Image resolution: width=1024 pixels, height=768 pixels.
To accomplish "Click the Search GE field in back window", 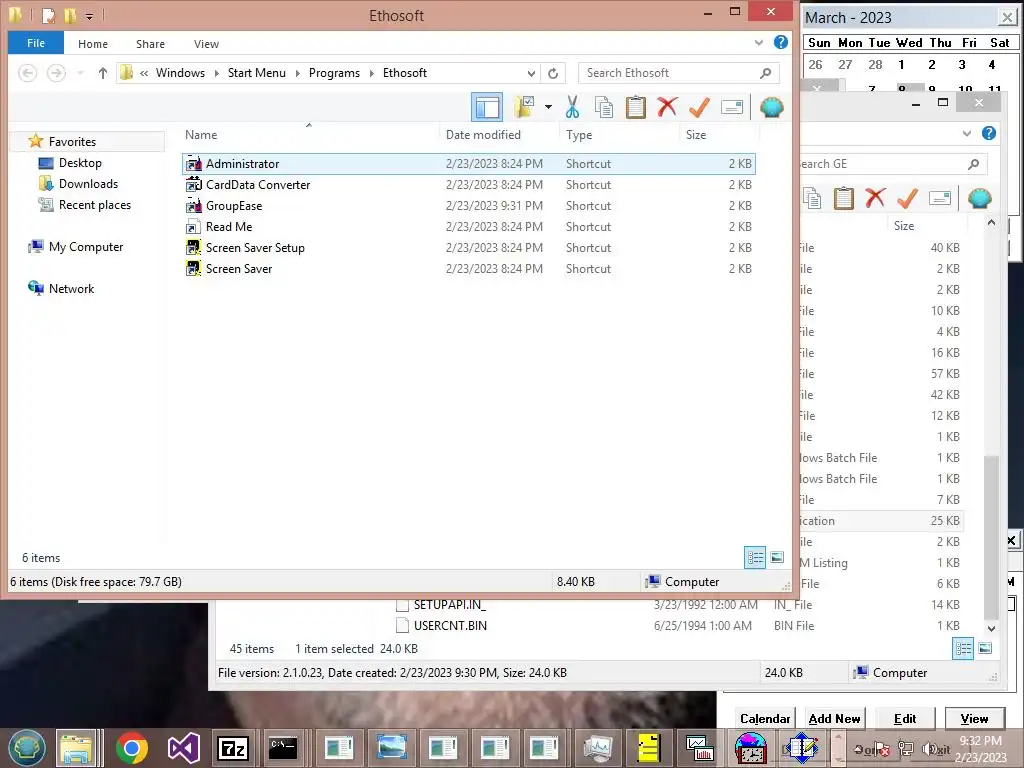I will pos(891,164).
